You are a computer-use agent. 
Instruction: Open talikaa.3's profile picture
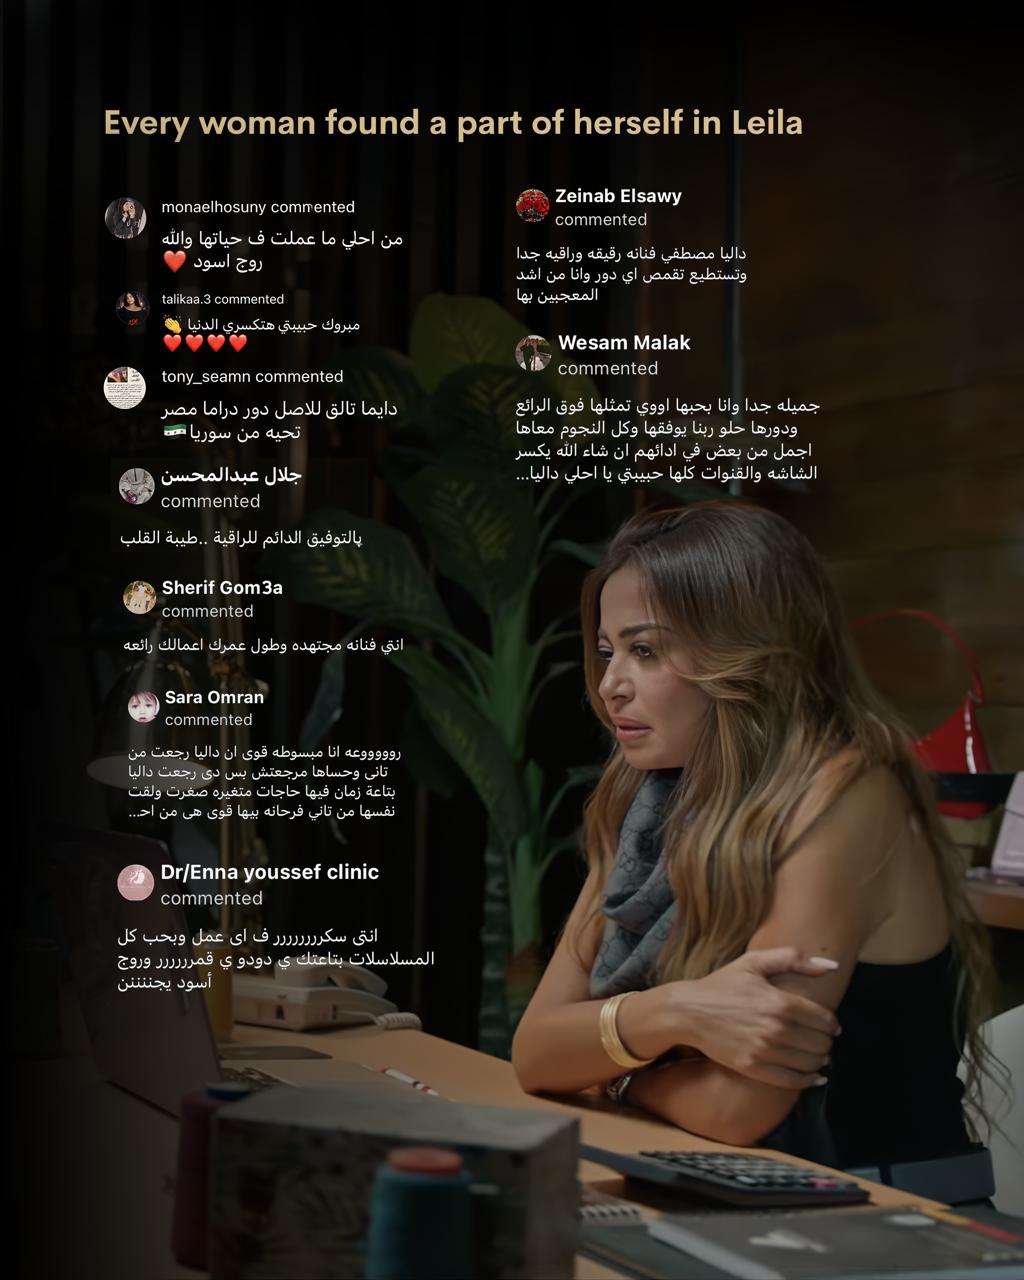pos(133,310)
